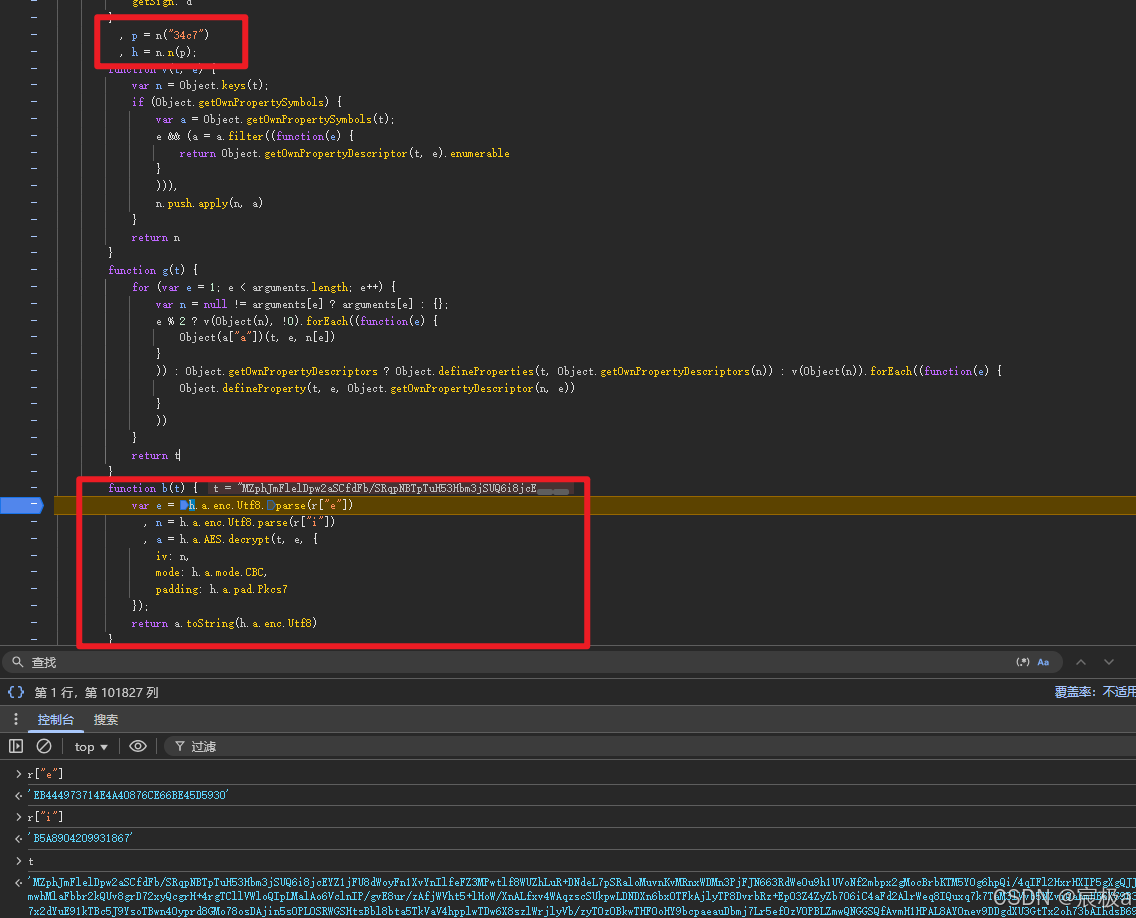Click the line var n = Object.keys(t);
Viewport: 1136px width, 918px height.
click(200, 85)
